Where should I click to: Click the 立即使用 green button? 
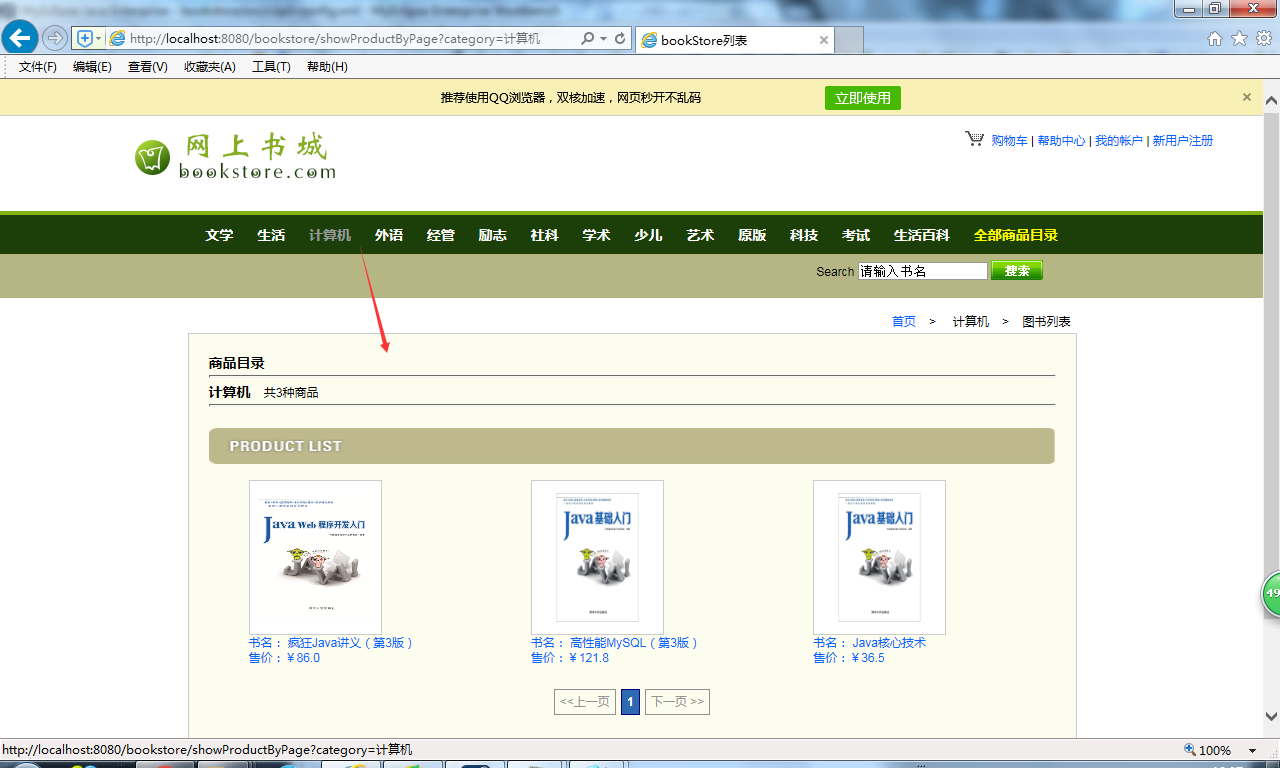tap(863, 97)
